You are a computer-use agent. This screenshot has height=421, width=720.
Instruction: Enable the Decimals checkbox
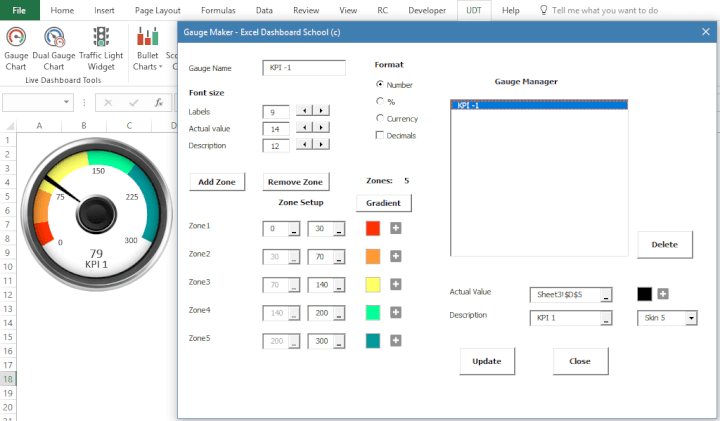[380, 135]
